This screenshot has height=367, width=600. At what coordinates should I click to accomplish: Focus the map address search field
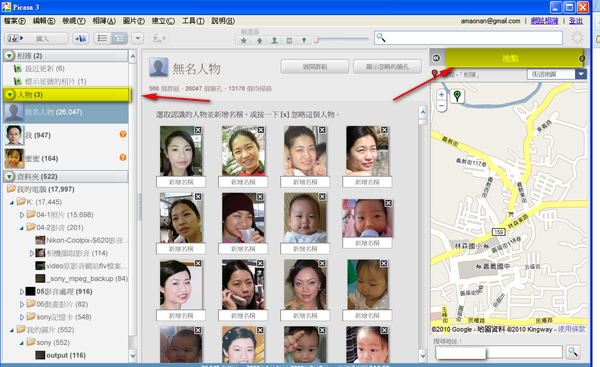(x=499, y=352)
